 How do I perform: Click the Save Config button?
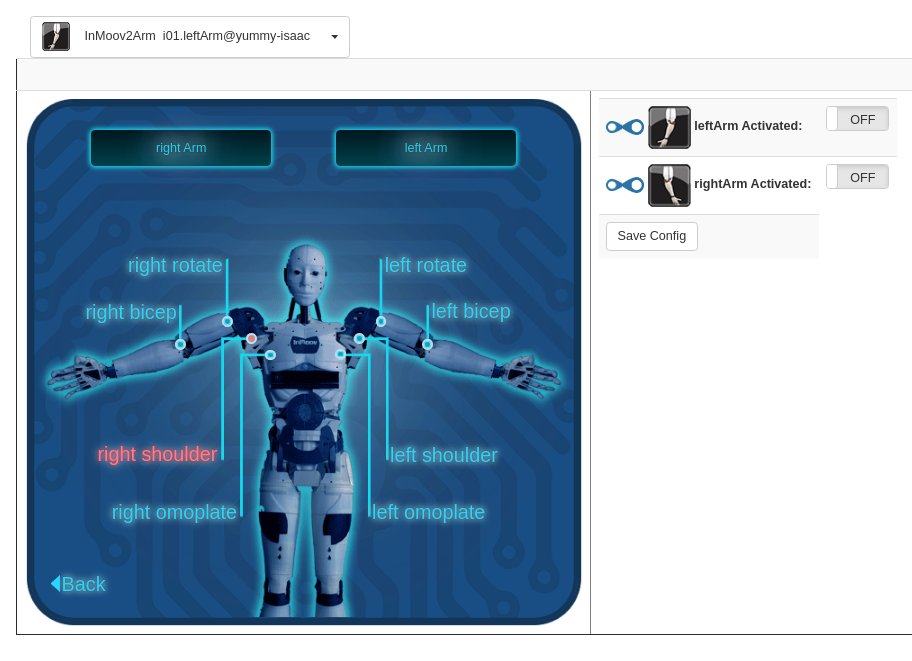coord(651,236)
